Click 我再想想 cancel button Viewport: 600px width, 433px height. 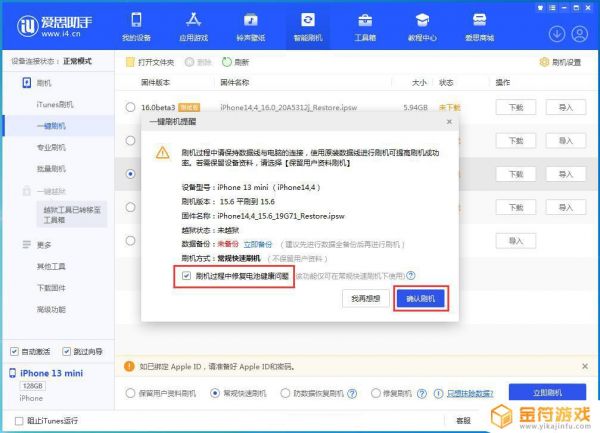tap(365, 298)
